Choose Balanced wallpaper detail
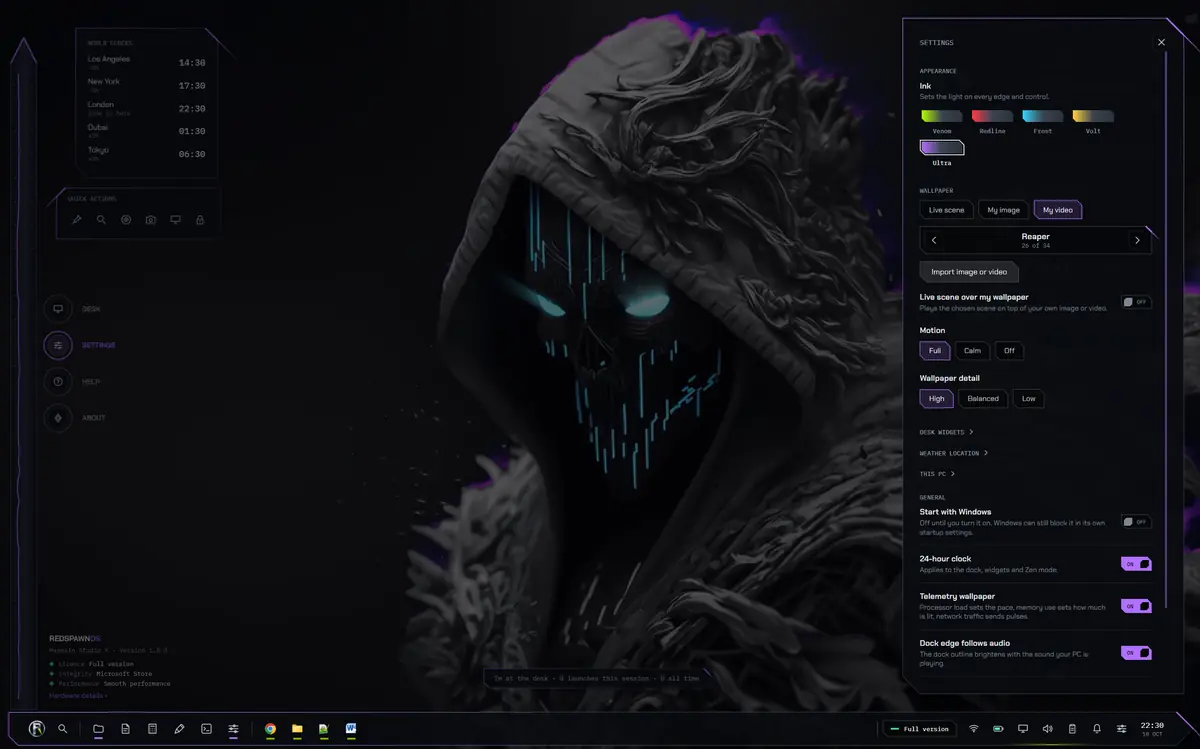 tap(983, 399)
